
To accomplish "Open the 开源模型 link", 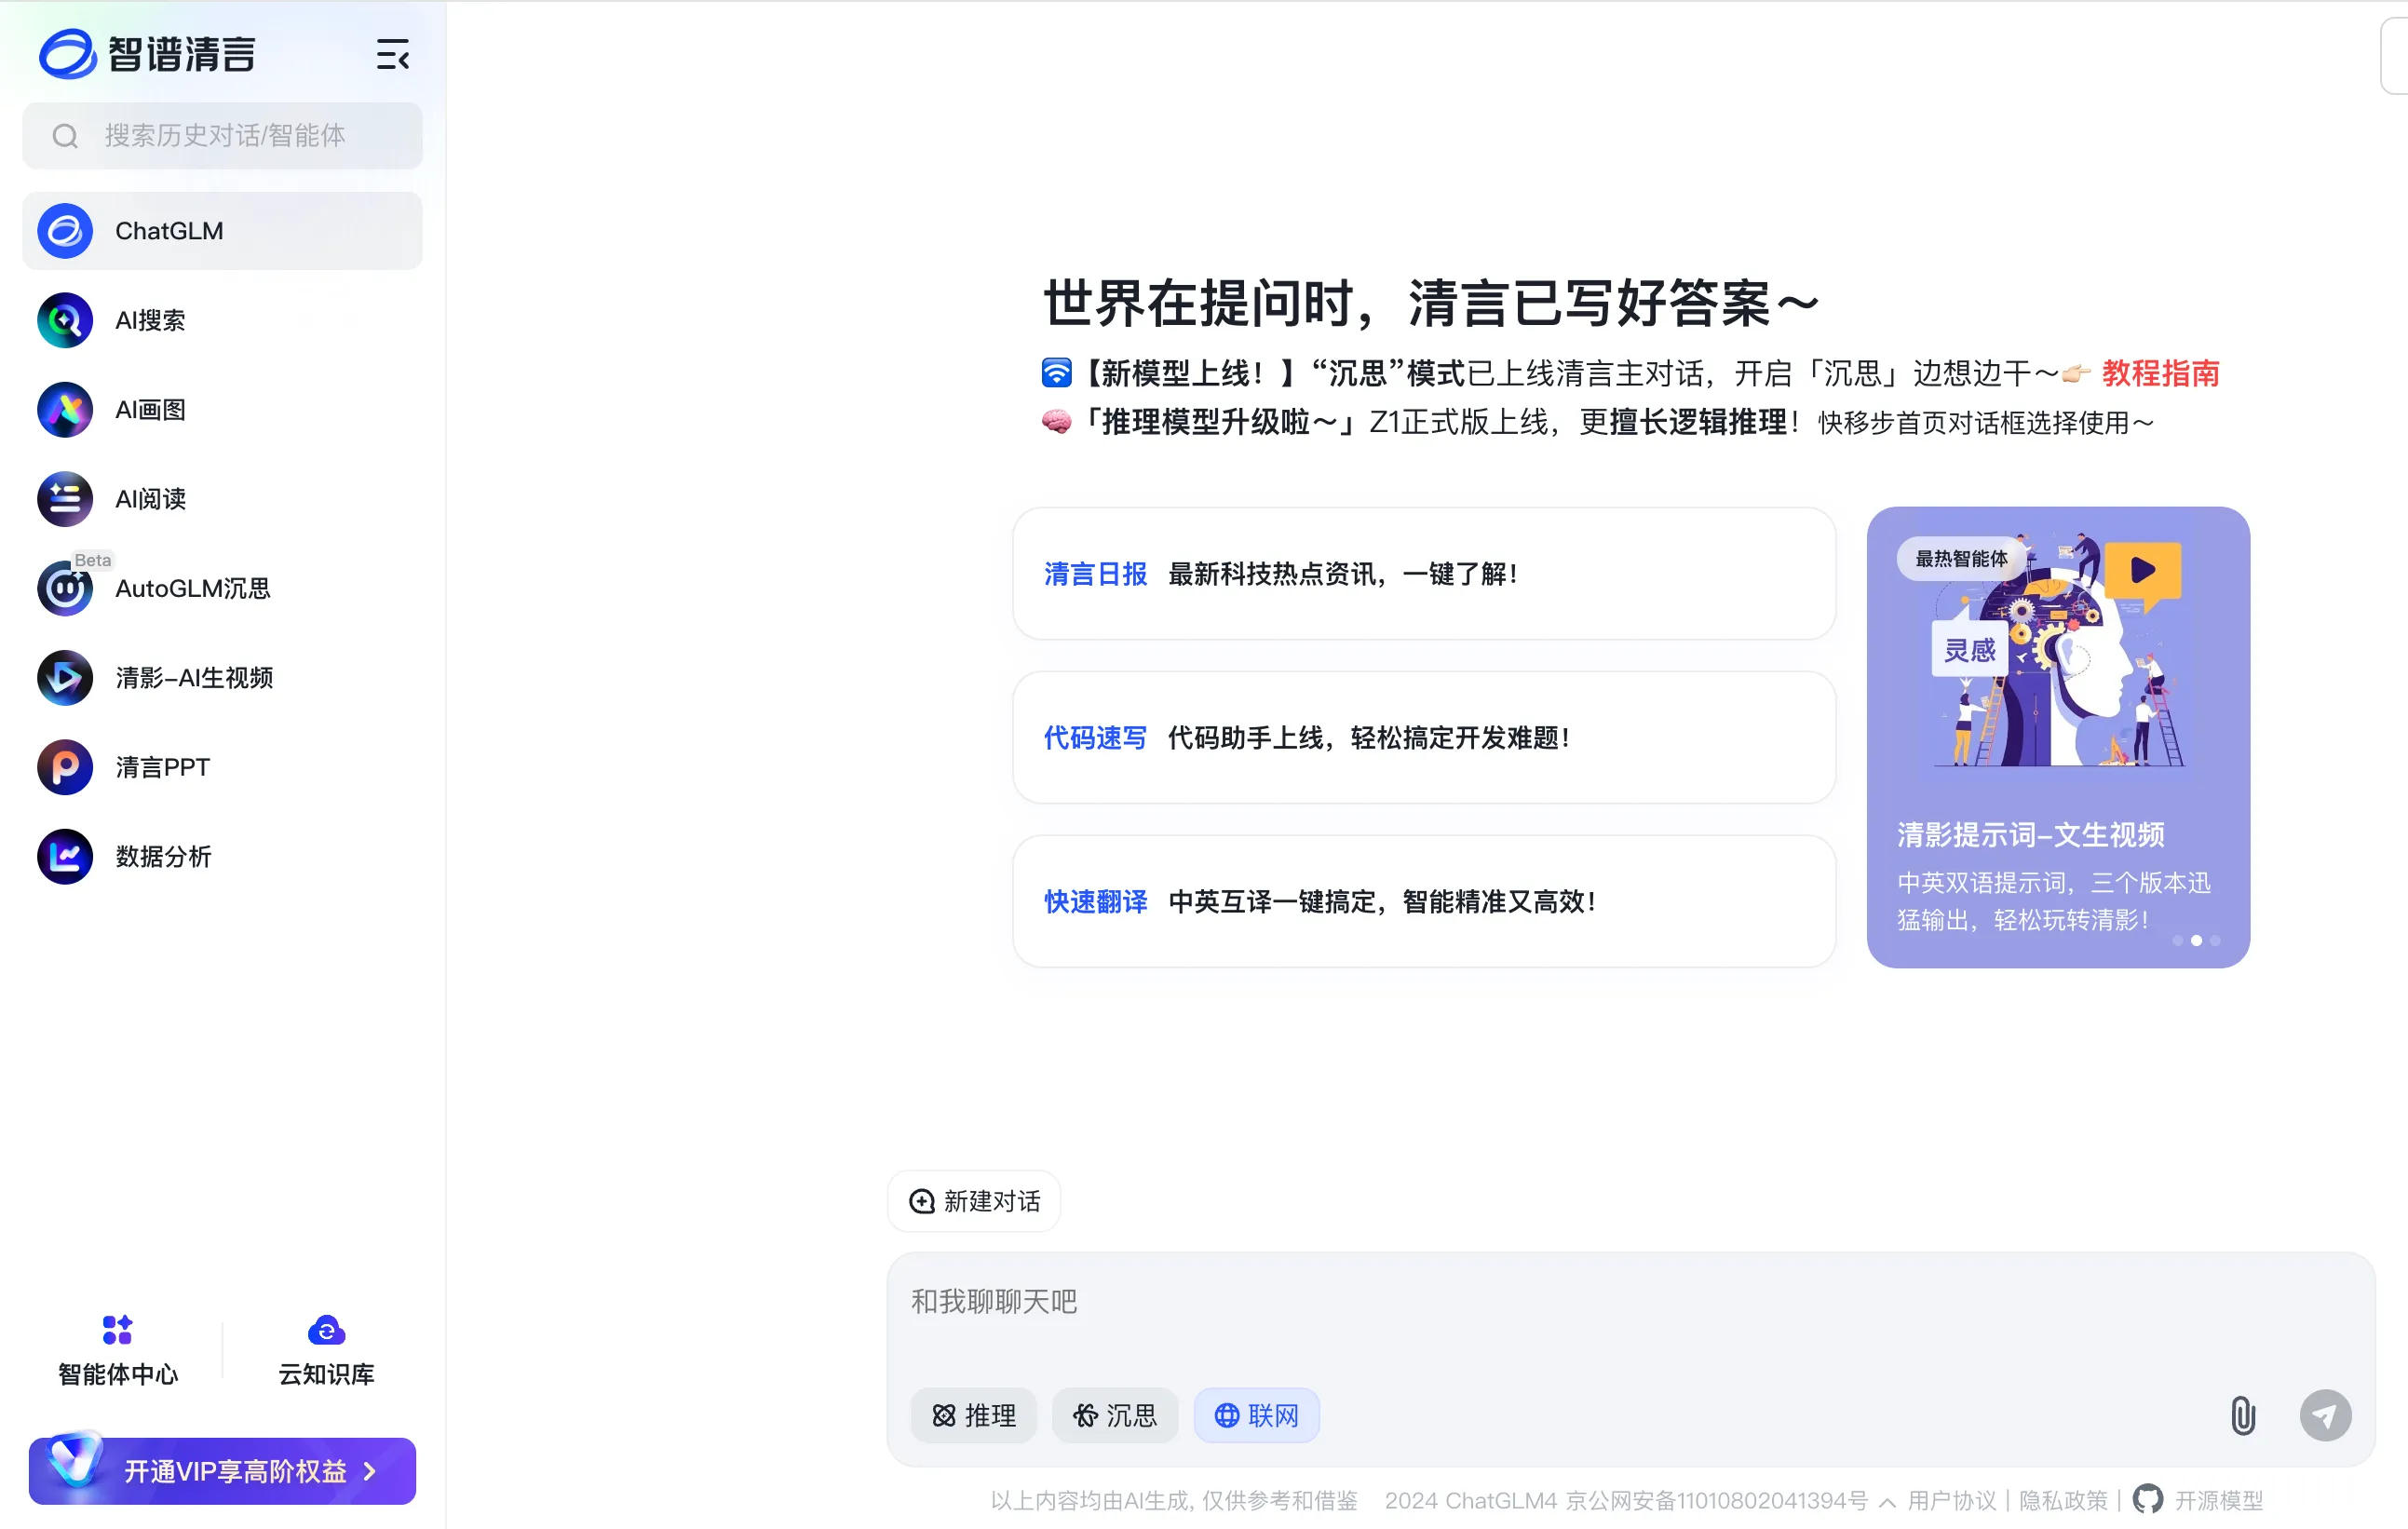I will click(2218, 1501).
